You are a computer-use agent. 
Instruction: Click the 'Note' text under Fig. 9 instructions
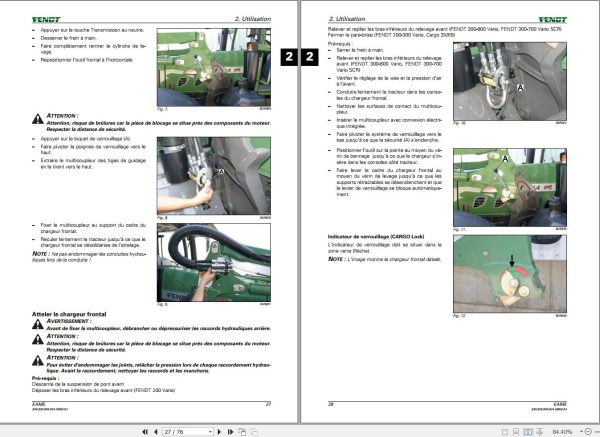point(40,254)
